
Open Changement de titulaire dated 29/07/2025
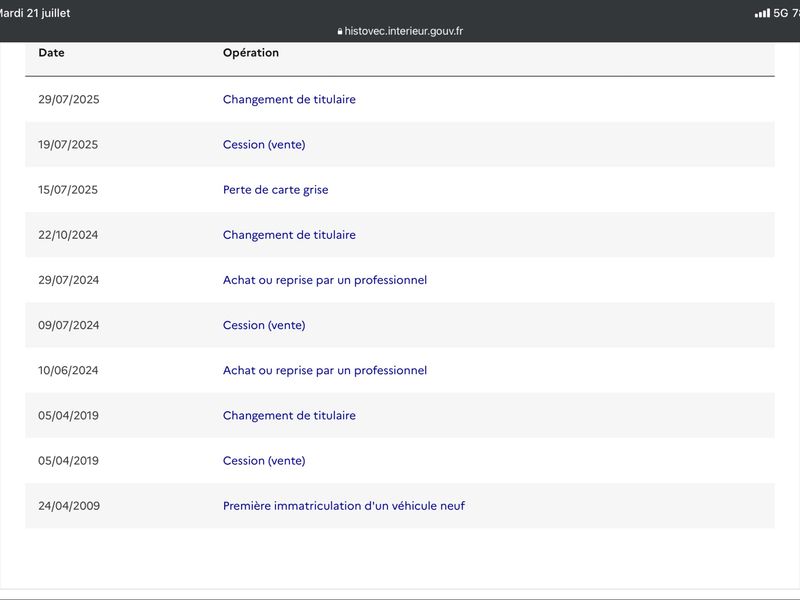(x=289, y=99)
